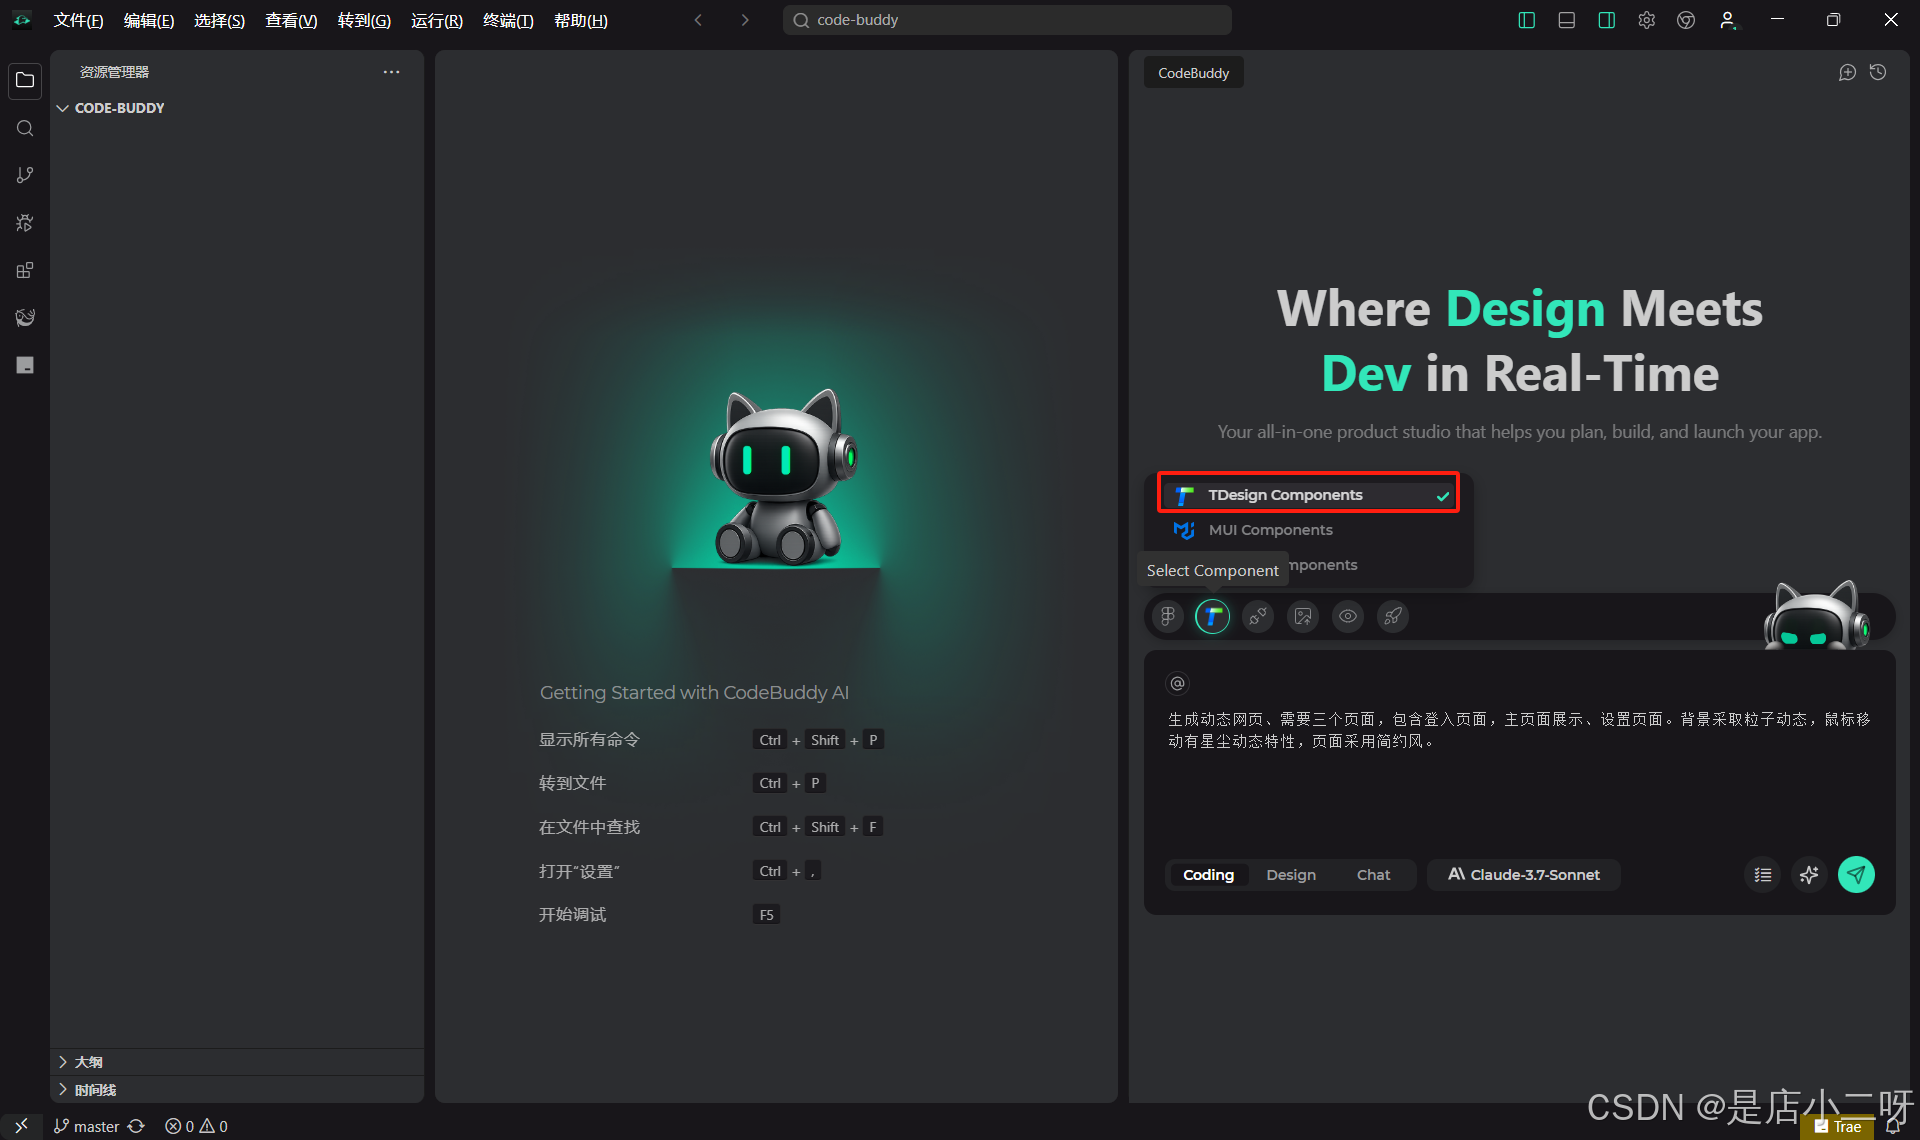Open the explorer more actions ellipsis
Image resolution: width=1920 pixels, height=1140 pixels.
pos(391,72)
